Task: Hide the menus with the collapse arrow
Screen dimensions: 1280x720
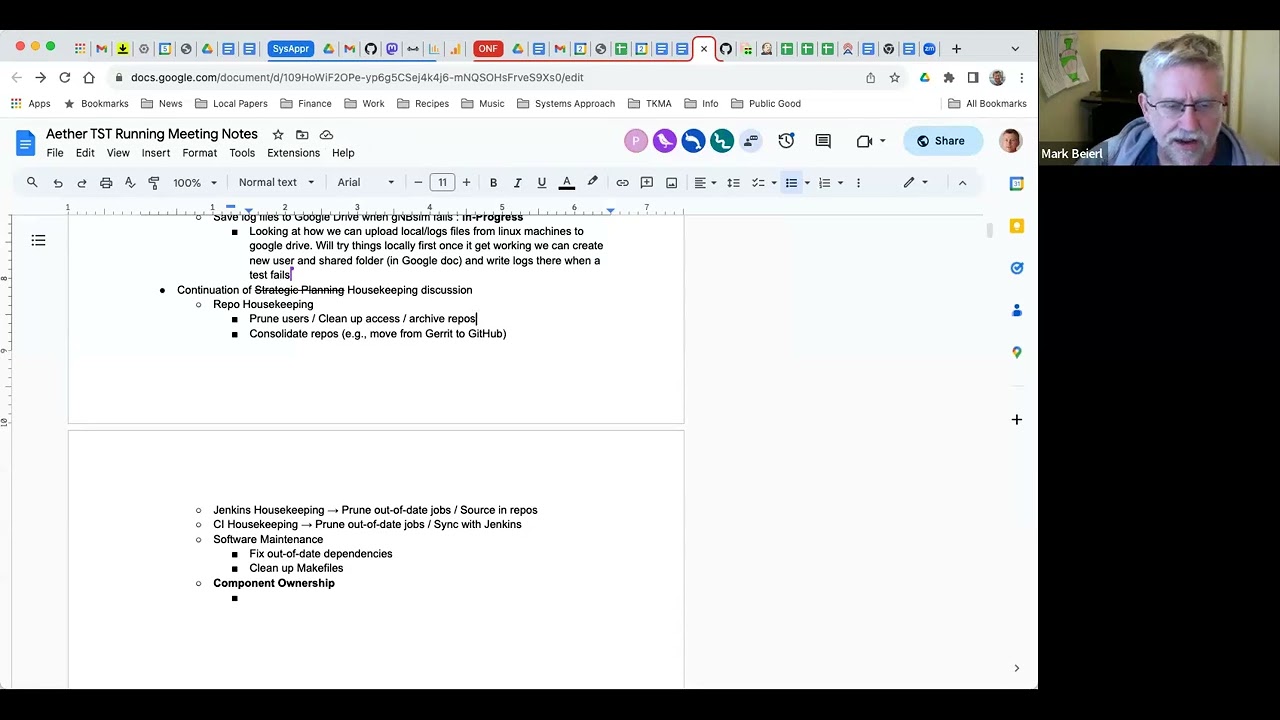Action: tap(962, 182)
